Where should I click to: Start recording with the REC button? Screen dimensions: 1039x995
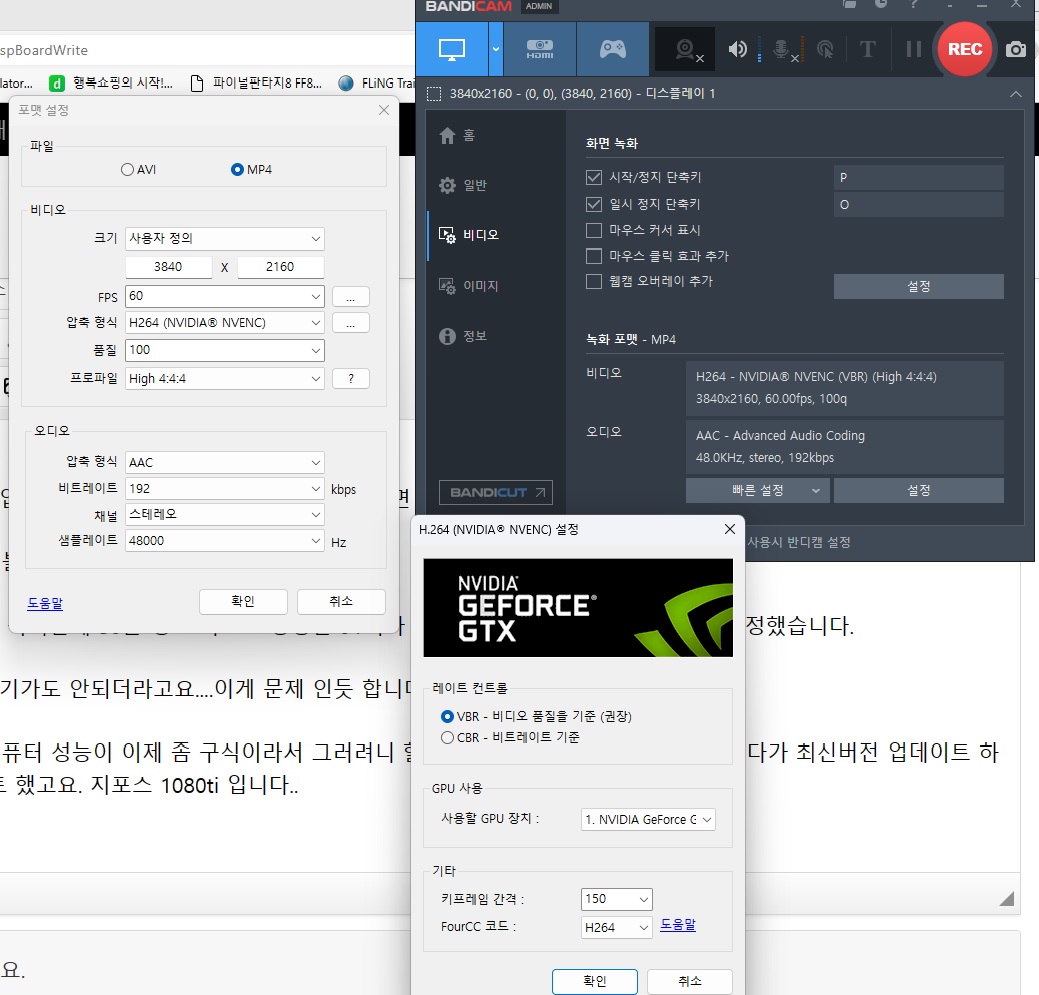point(965,49)
